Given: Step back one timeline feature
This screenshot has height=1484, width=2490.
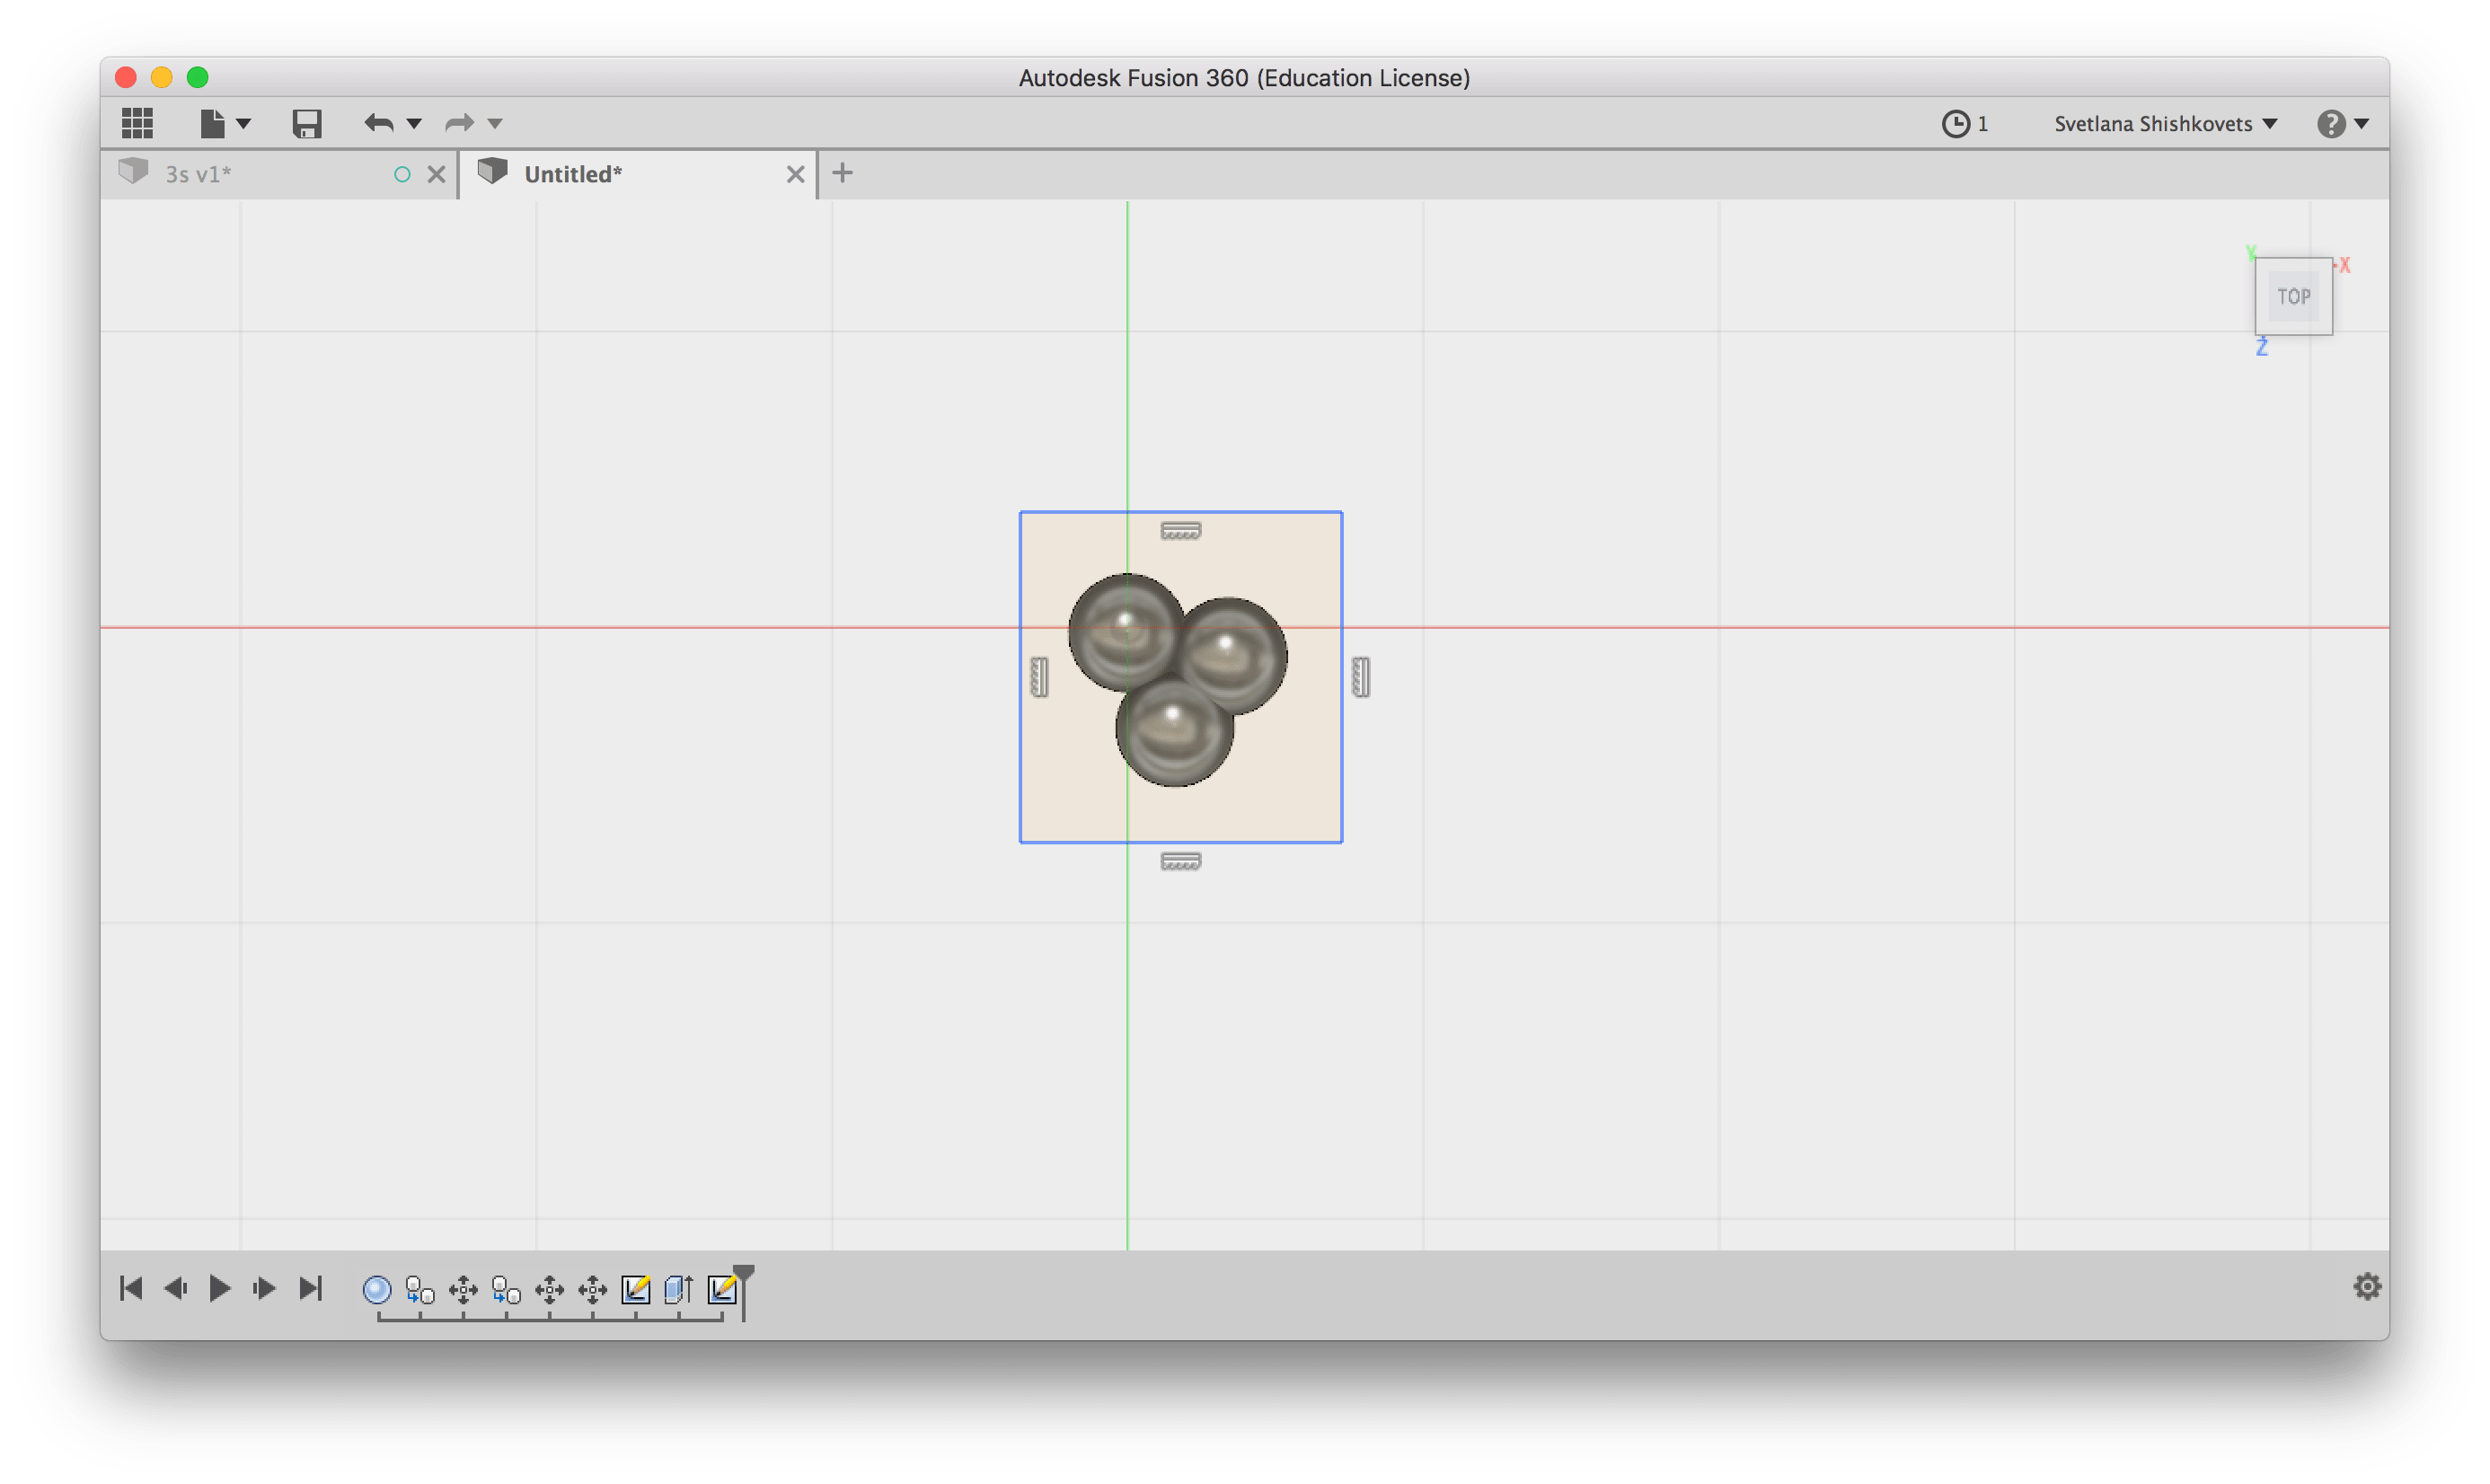Looking at the screenshot, I should pos(175,1288).
